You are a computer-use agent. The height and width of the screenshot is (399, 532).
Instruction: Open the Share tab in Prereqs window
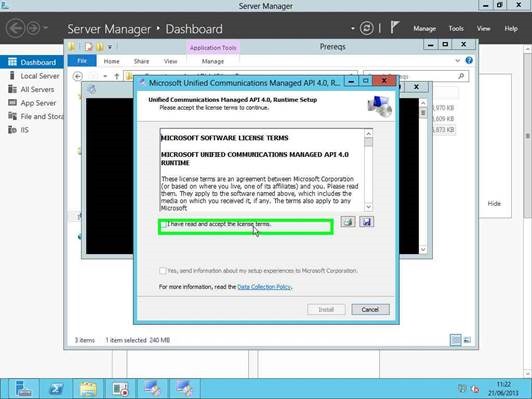tap(141, 61)
